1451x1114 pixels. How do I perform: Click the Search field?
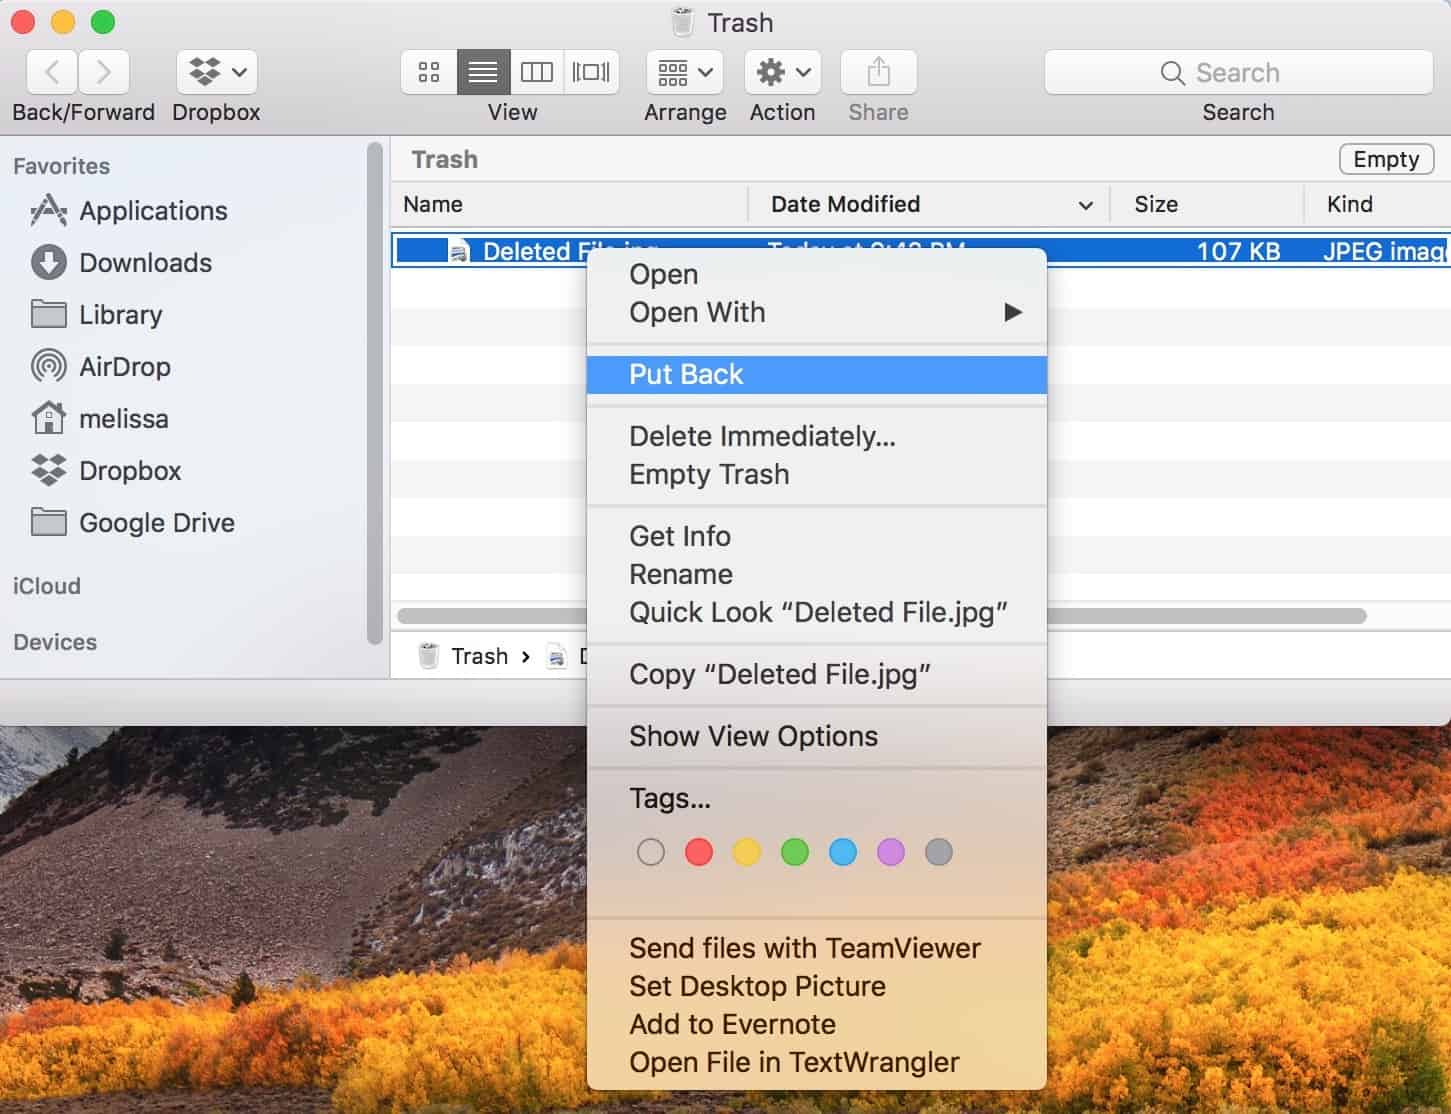(1238, 72)
